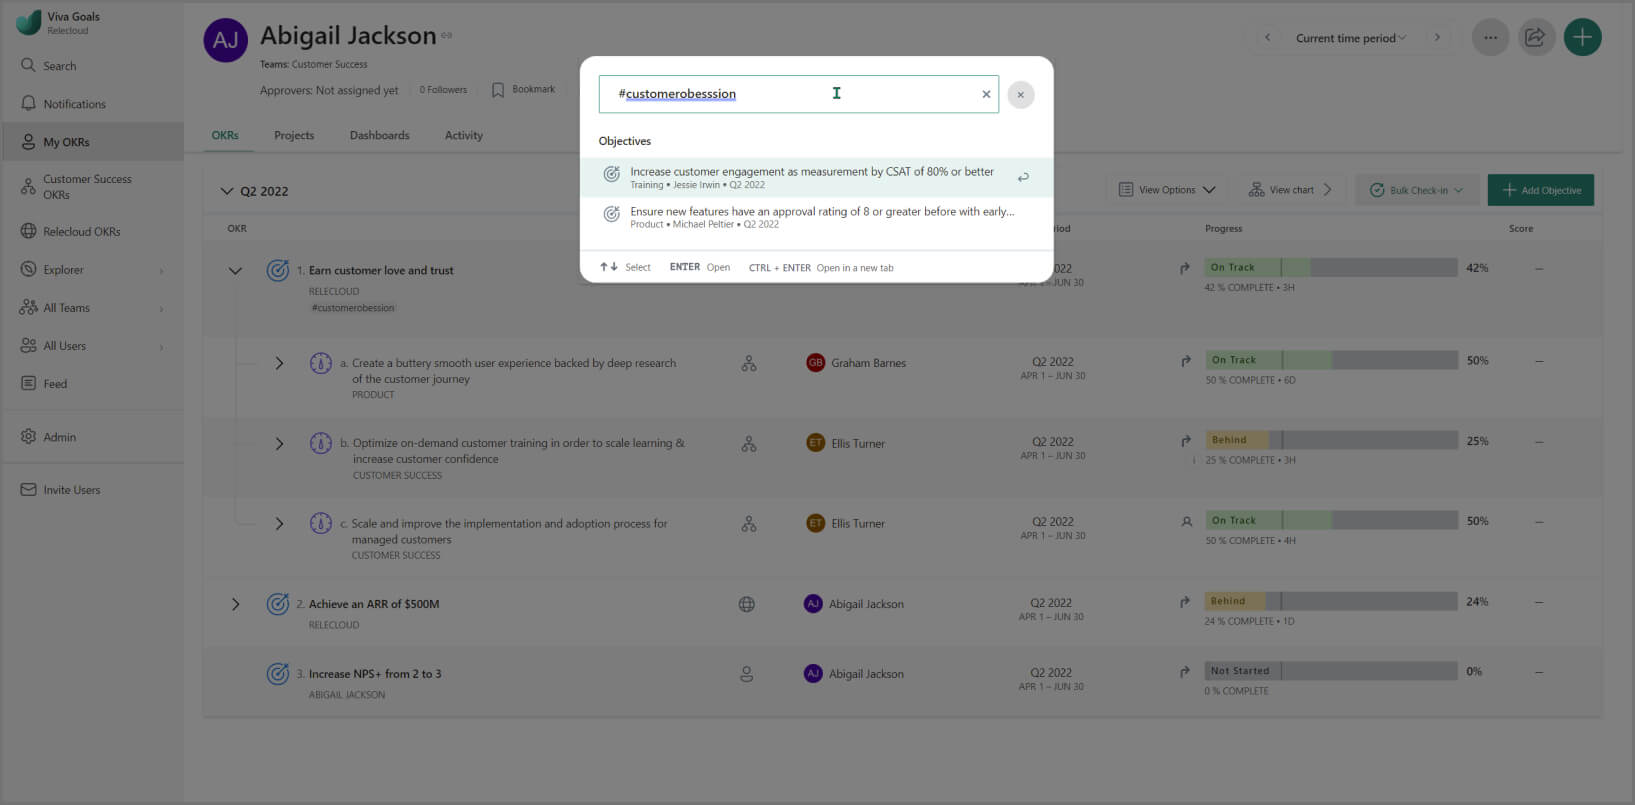This screenshot has height=805, width=1635.
Task: Open Bulk Check-in dropdown
Action: tap(1417, 190)
